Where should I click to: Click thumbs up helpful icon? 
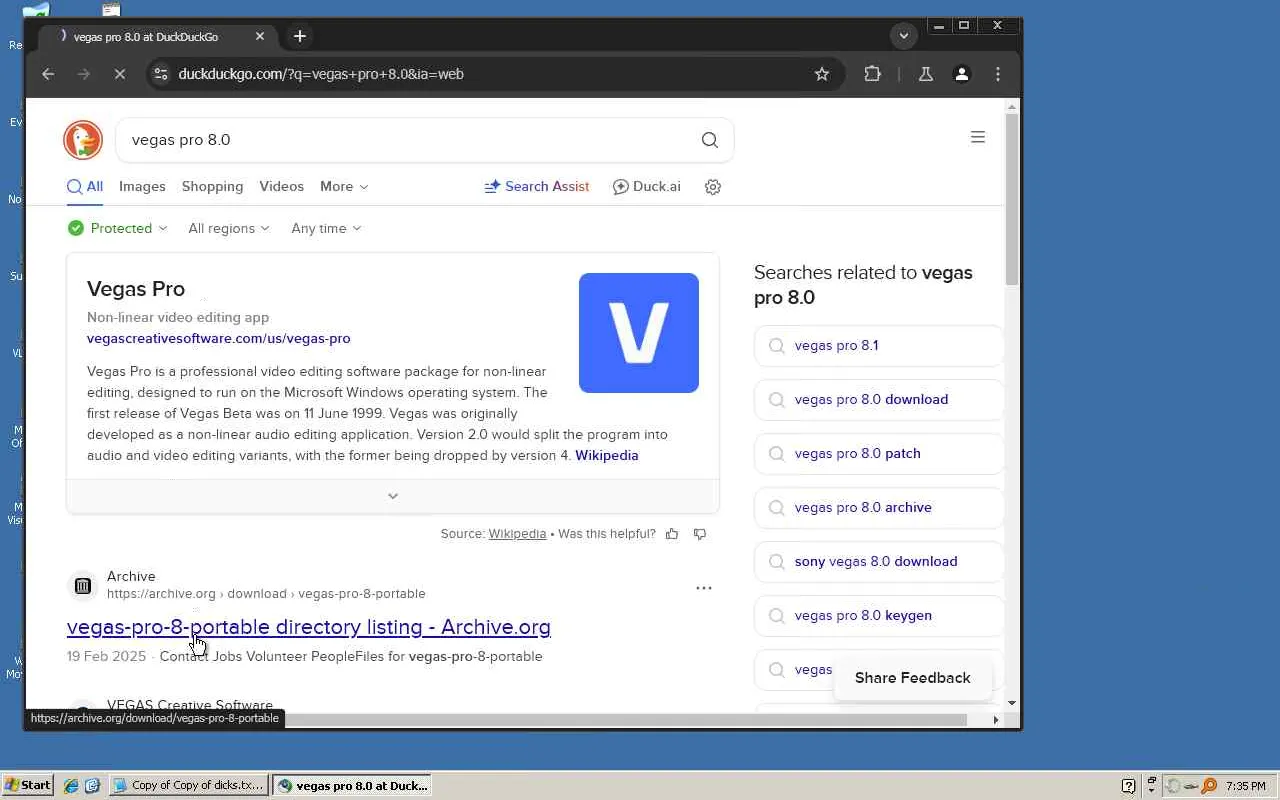click(672, 534)
